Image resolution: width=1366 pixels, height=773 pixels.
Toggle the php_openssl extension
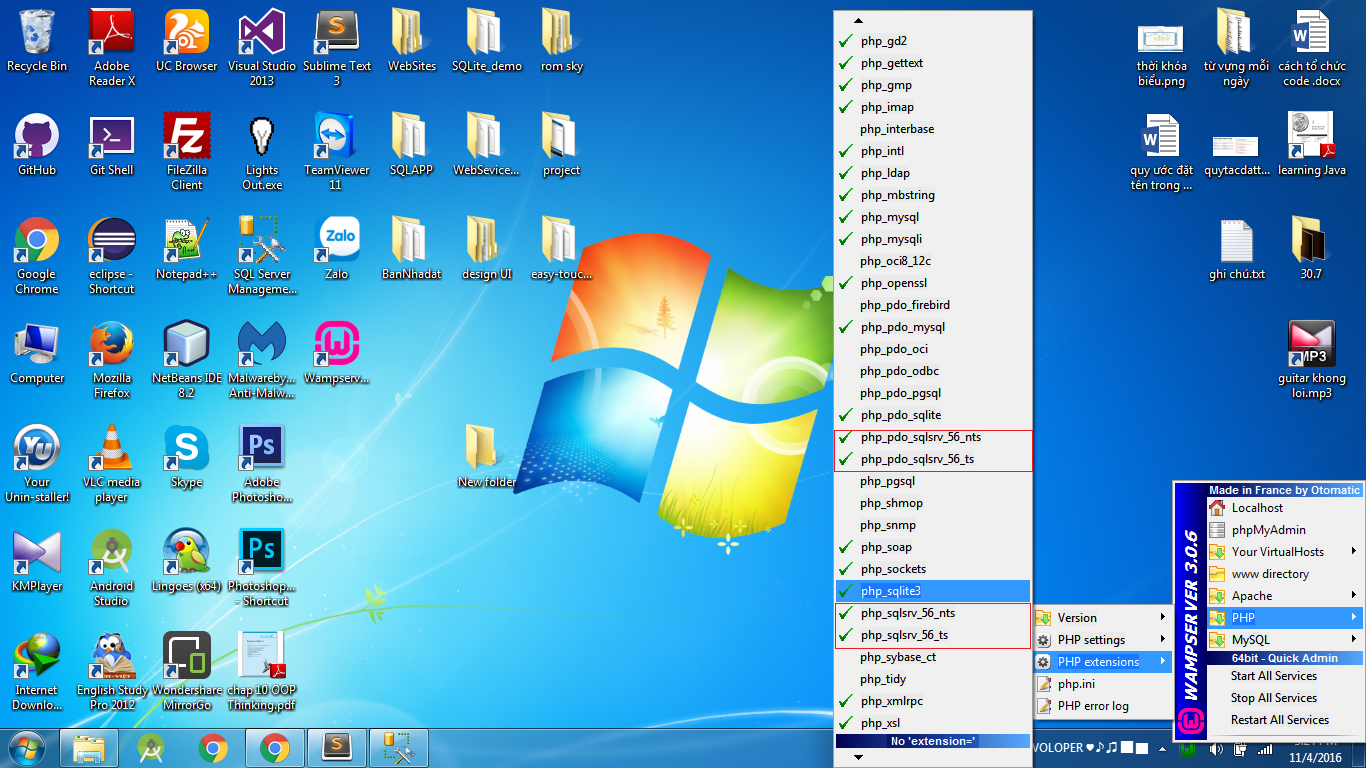933,283
